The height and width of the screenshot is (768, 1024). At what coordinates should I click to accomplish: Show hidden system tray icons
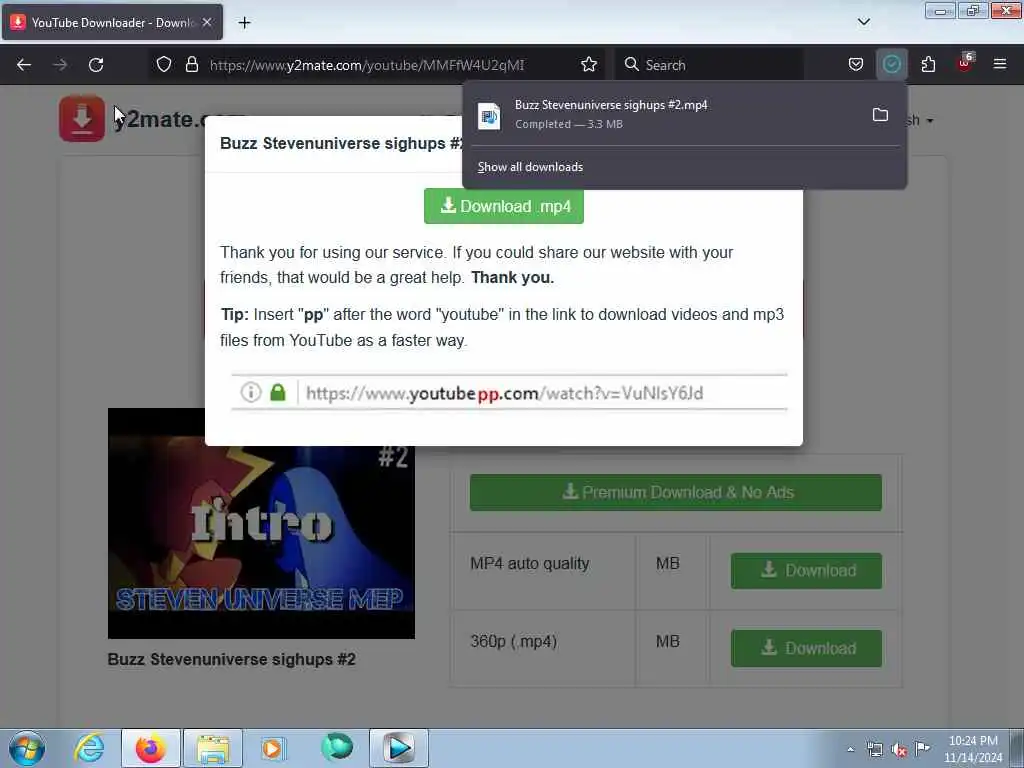coord(850,750)
